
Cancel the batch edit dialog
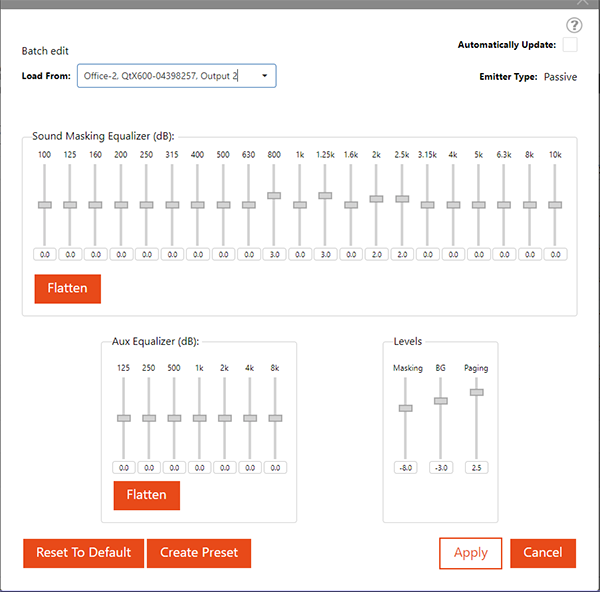tap(543, 553)
